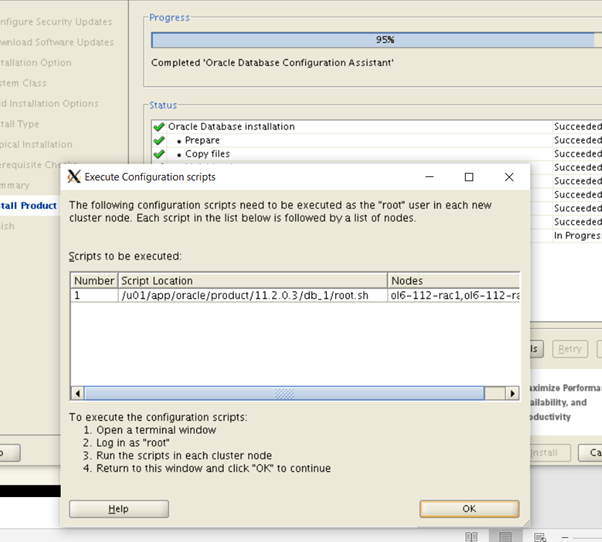This screenshot has height=542, width=602.
Task: Select the Installation Option step in sidebar
Action: pos(36,63)
